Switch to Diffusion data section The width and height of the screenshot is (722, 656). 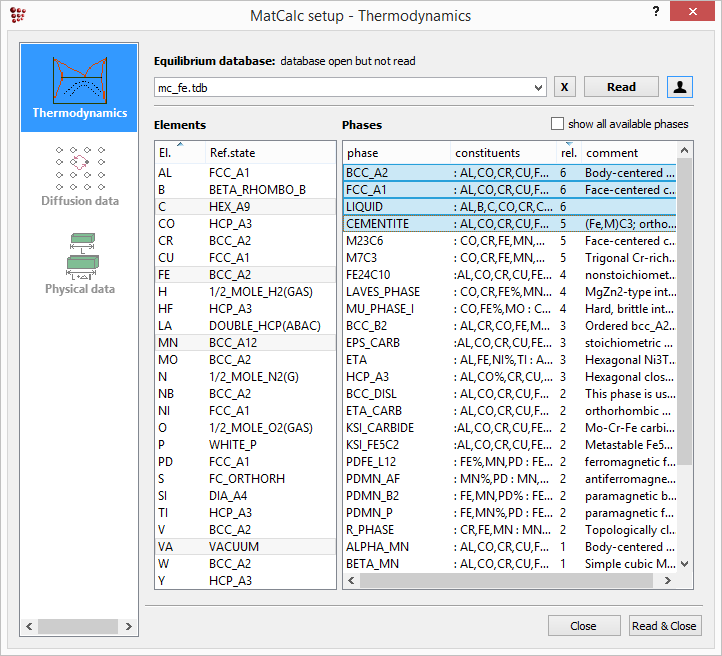click(x=79, y=176)
